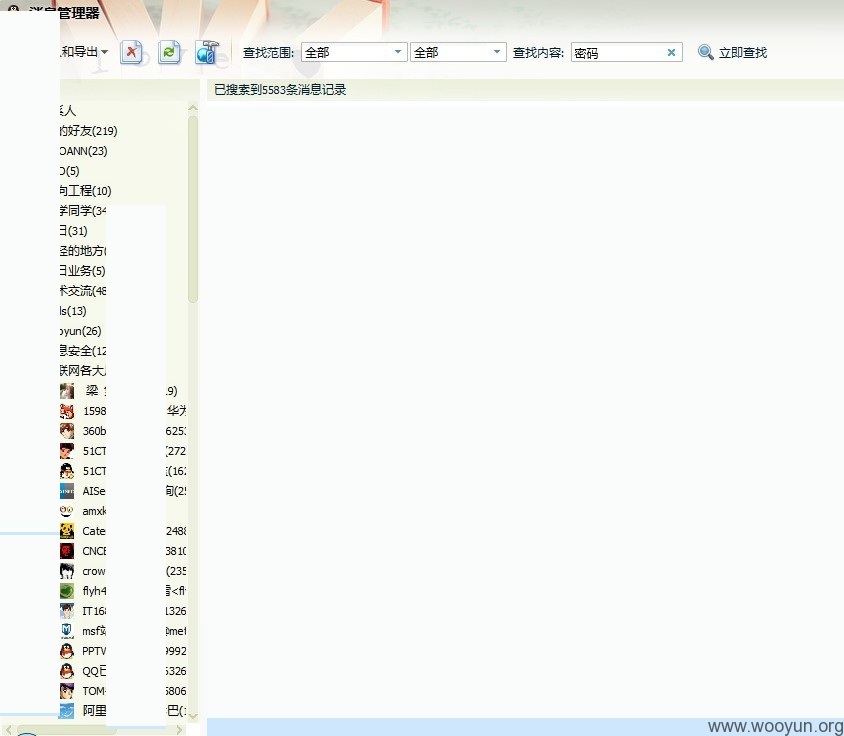This screenshot has width=844, height=736.
Task: Click the horizontal scrollbar right arrow
Action: [x=180, y=730]
